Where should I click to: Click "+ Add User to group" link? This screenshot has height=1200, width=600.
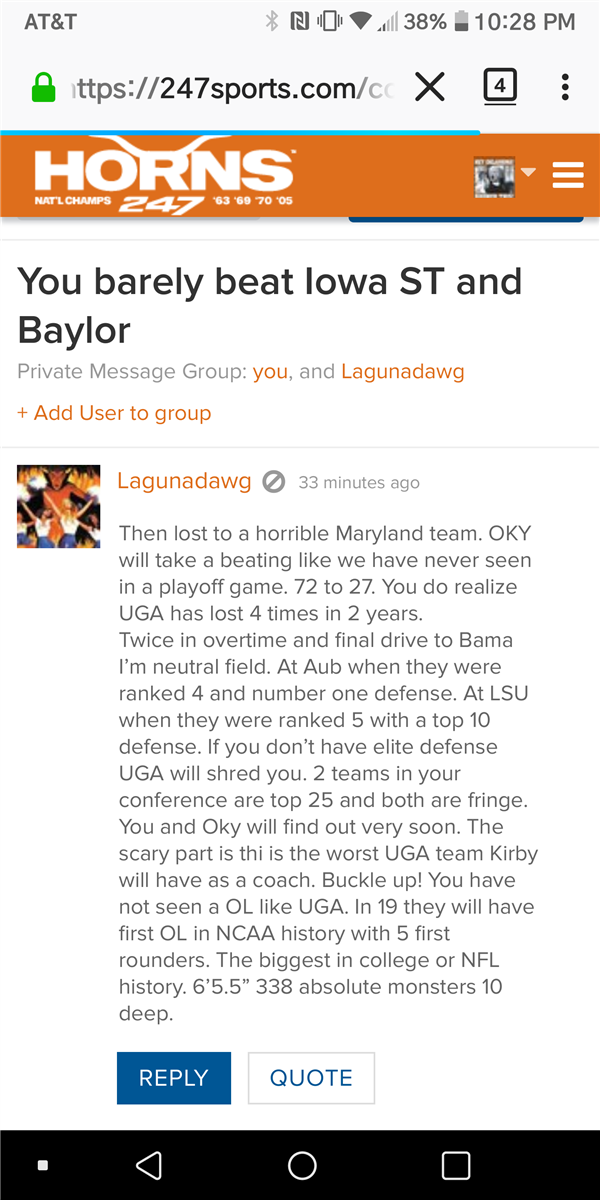pyautogui.click(x=114, y=413)
